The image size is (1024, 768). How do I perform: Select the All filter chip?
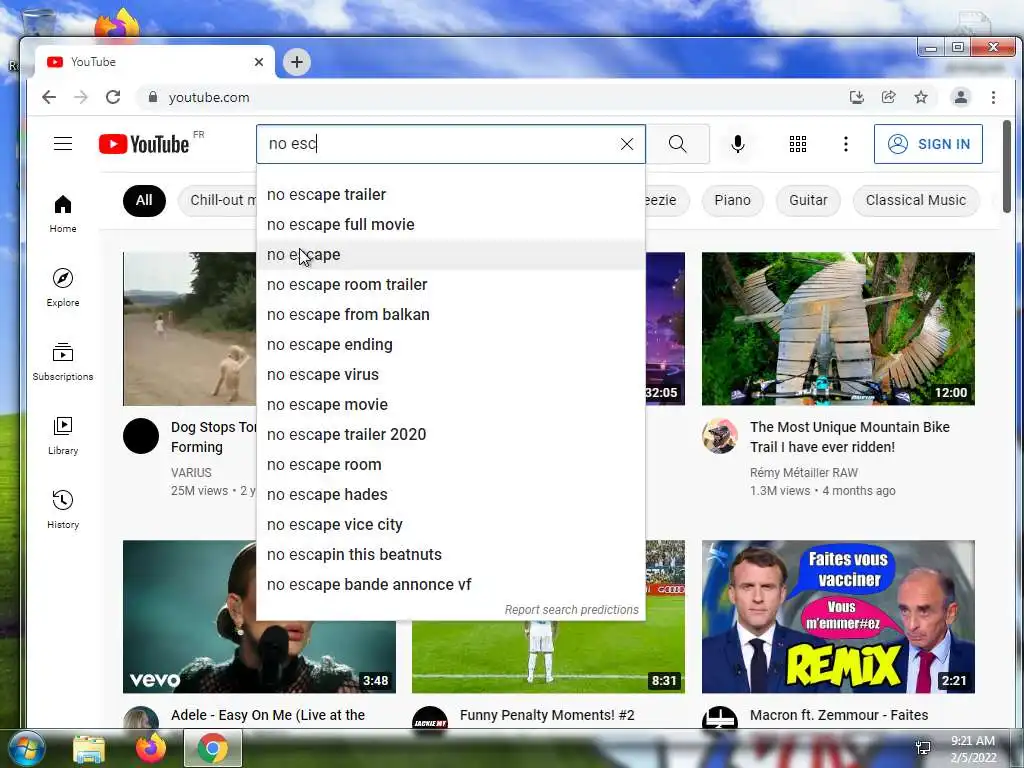pos(144,200)
